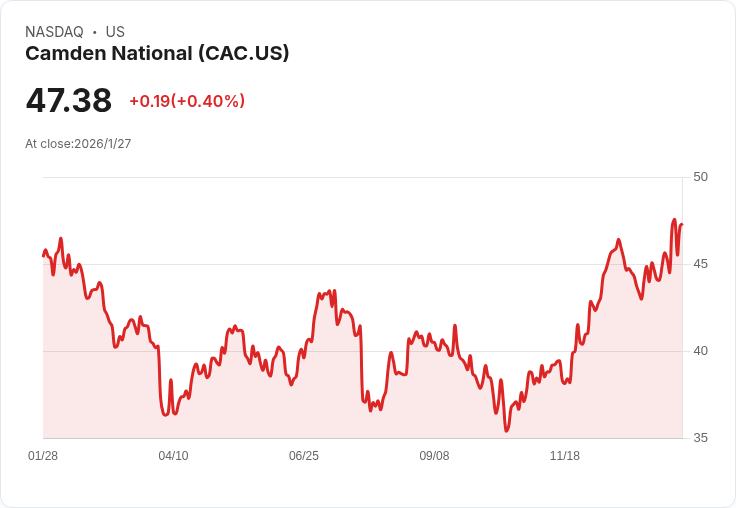Click the At close:2026/1/27 timestamp
Viewport: 736px width, 508px height.
pyautogui.click(x=78, y=144)
